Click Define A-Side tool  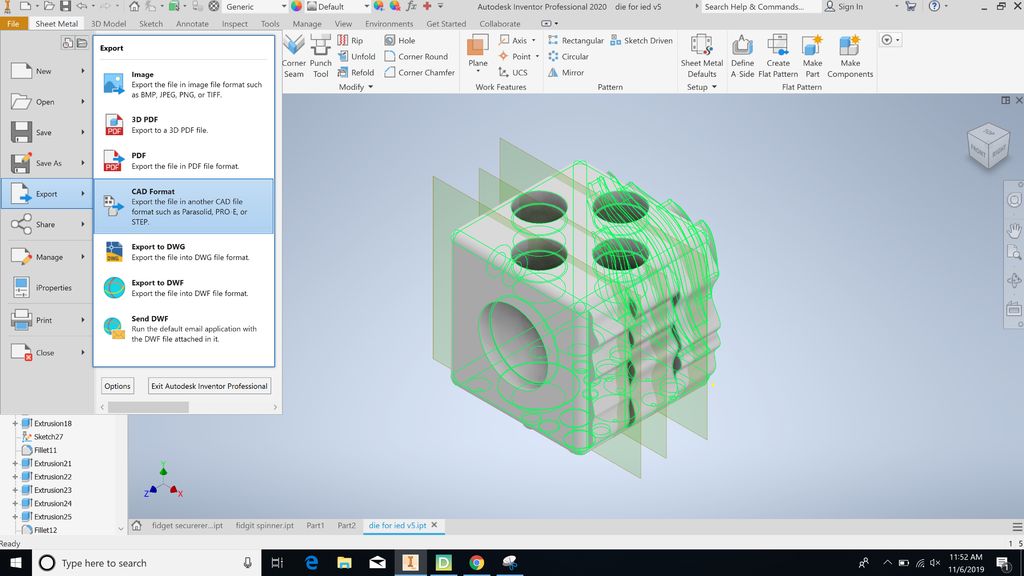pos(743,57)
